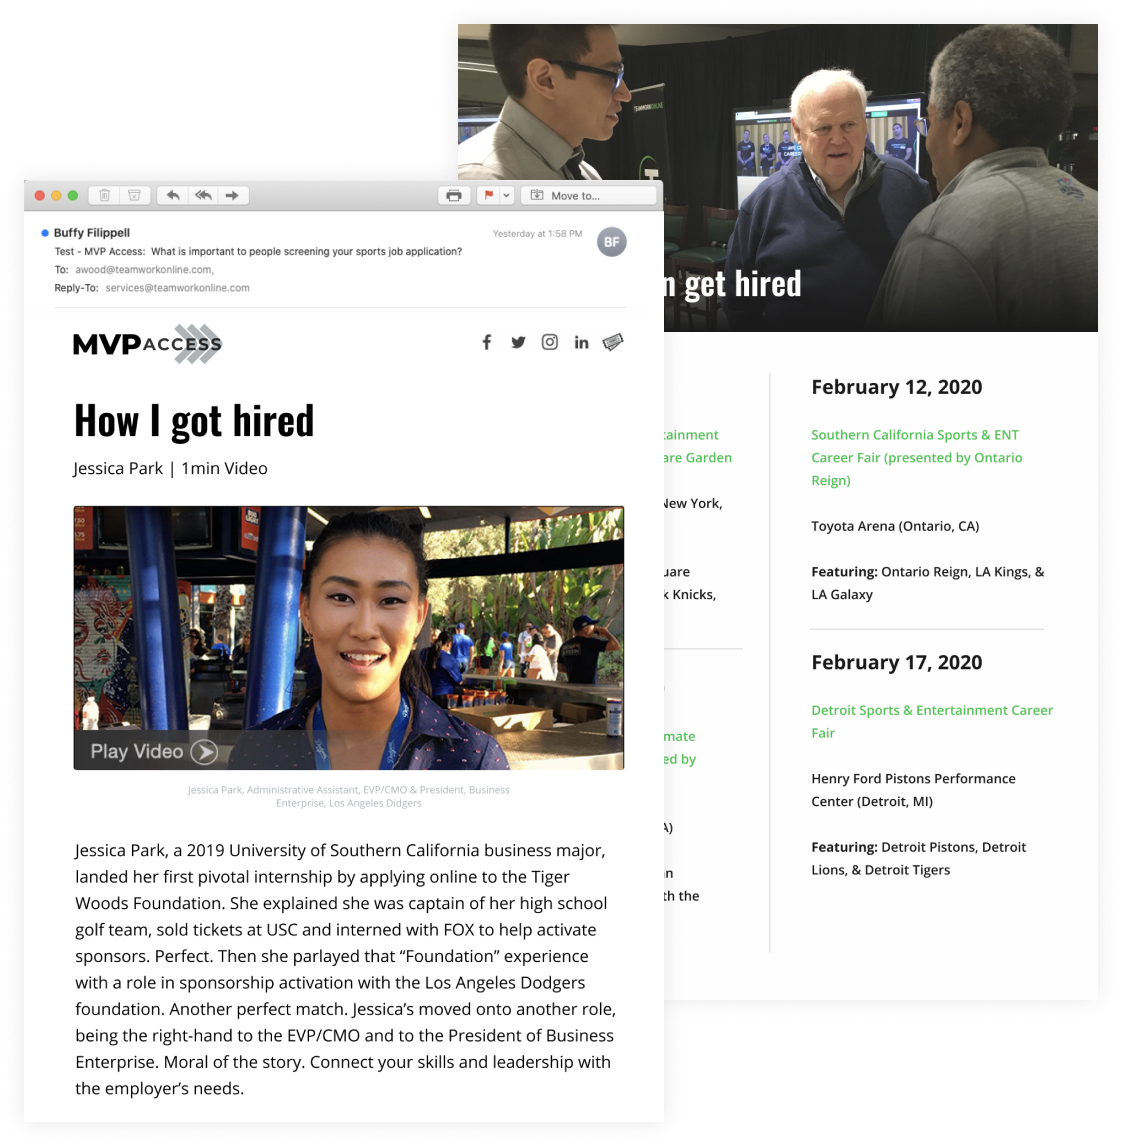
Task: Open MVP Access Twitter icon
Action: pos(518,342)
